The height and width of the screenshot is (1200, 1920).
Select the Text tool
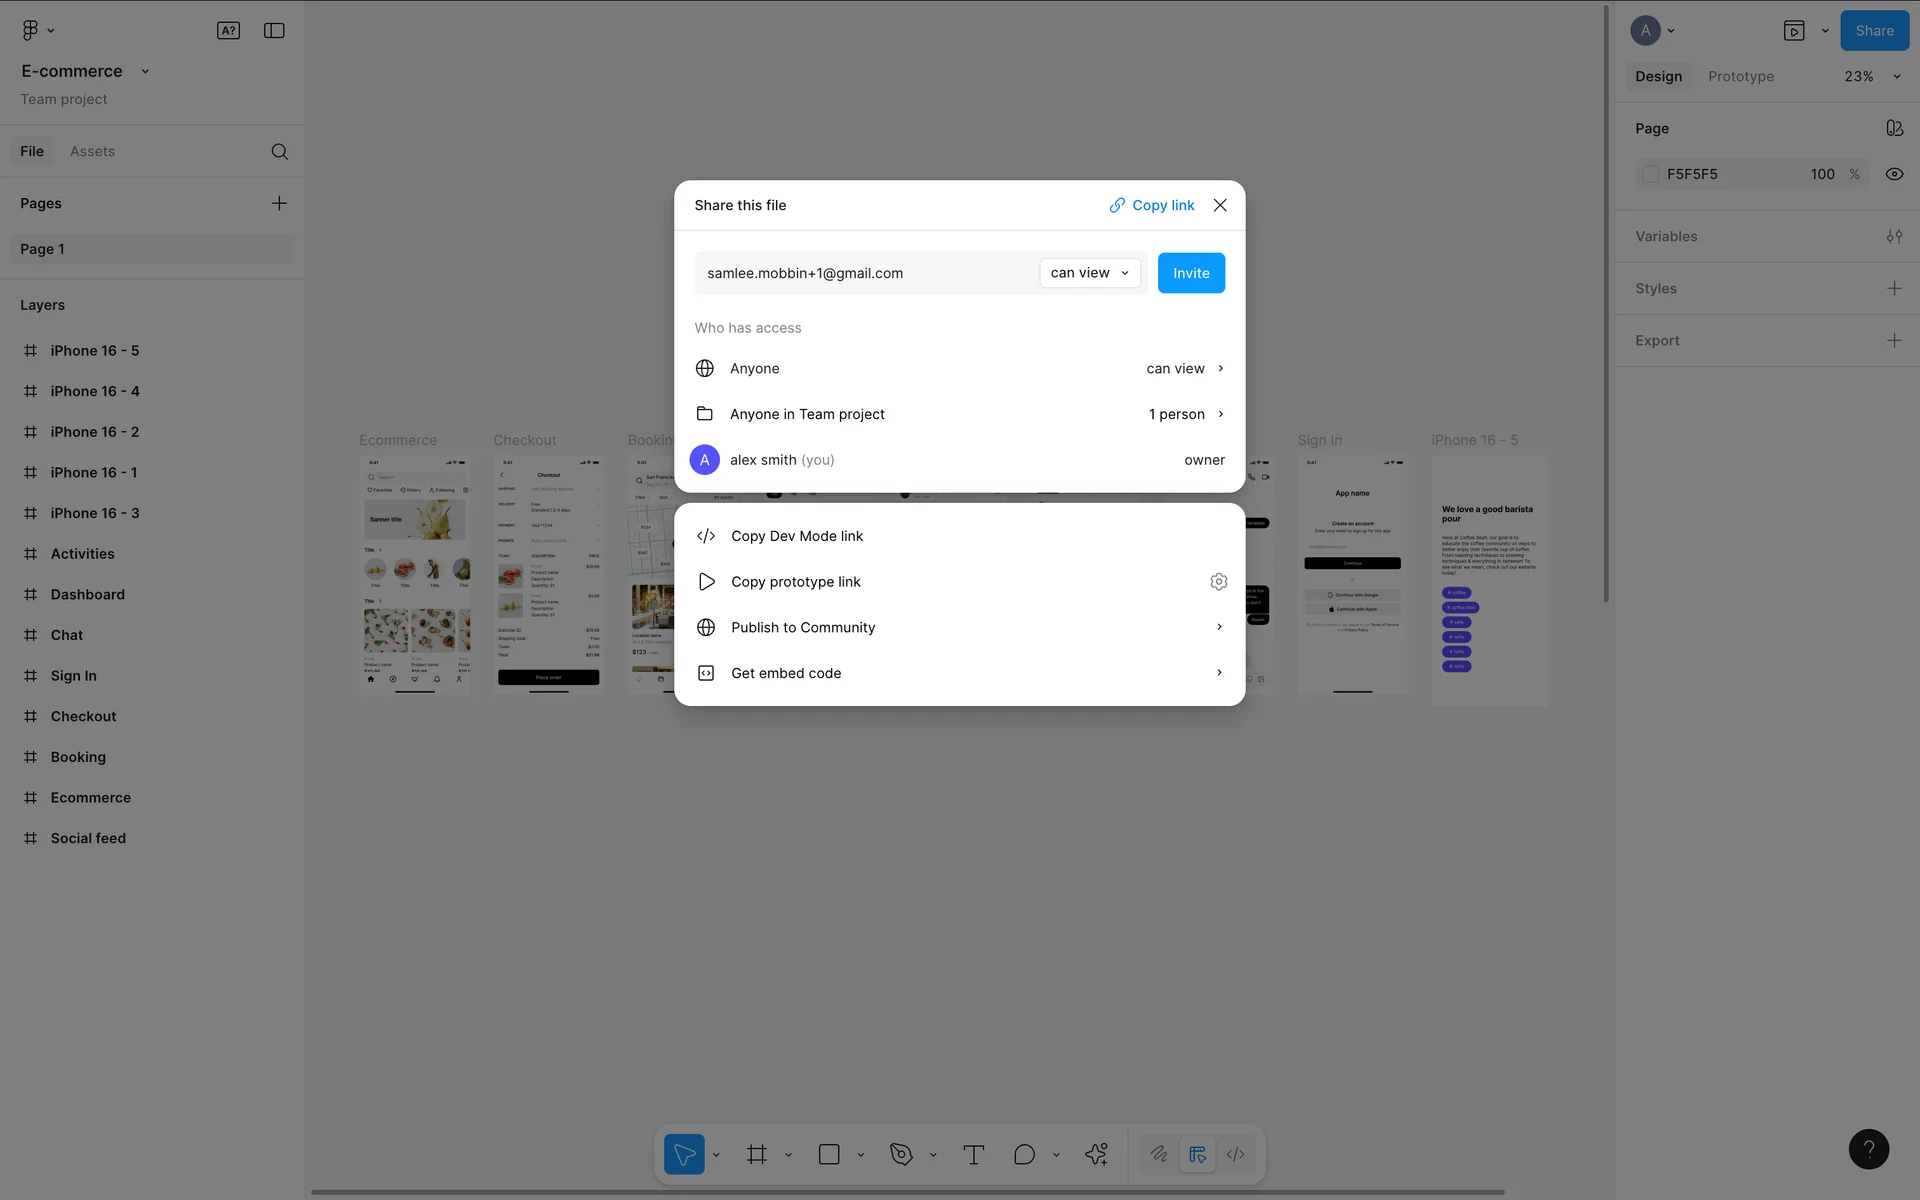click(x=973, y=1154)
